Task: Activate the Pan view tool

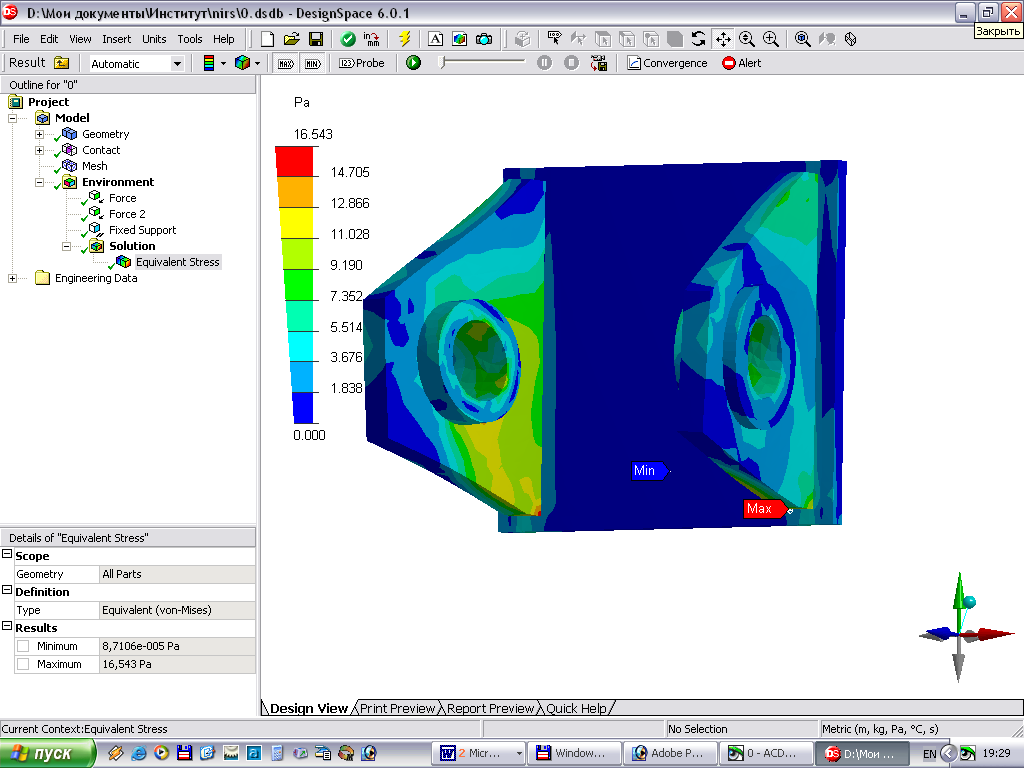Action: [x=723, y=39]
